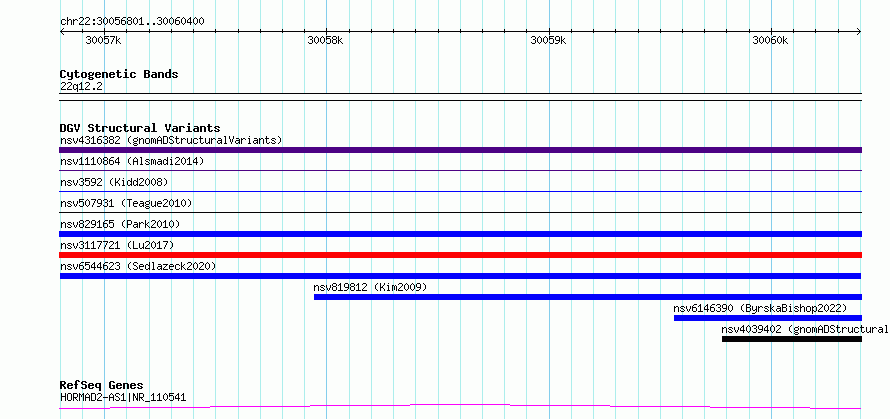
Task: Click the thin black nsv507931 line
Action: coord(460,212)
